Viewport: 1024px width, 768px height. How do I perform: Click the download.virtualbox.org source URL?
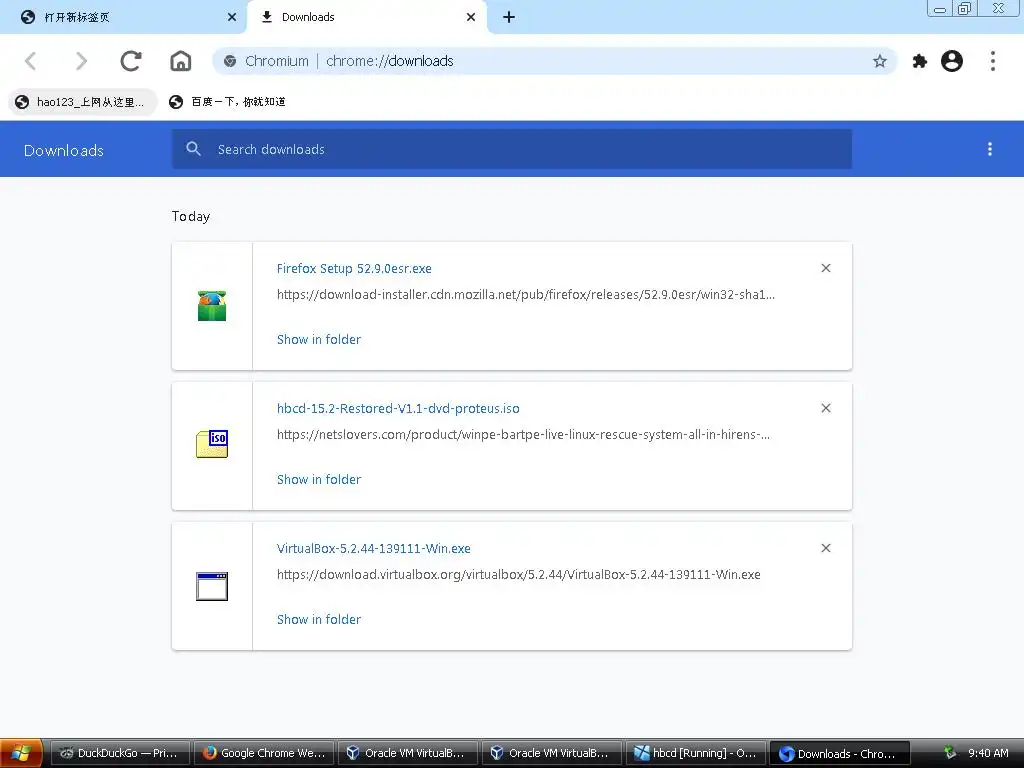[x=519, y=575]
